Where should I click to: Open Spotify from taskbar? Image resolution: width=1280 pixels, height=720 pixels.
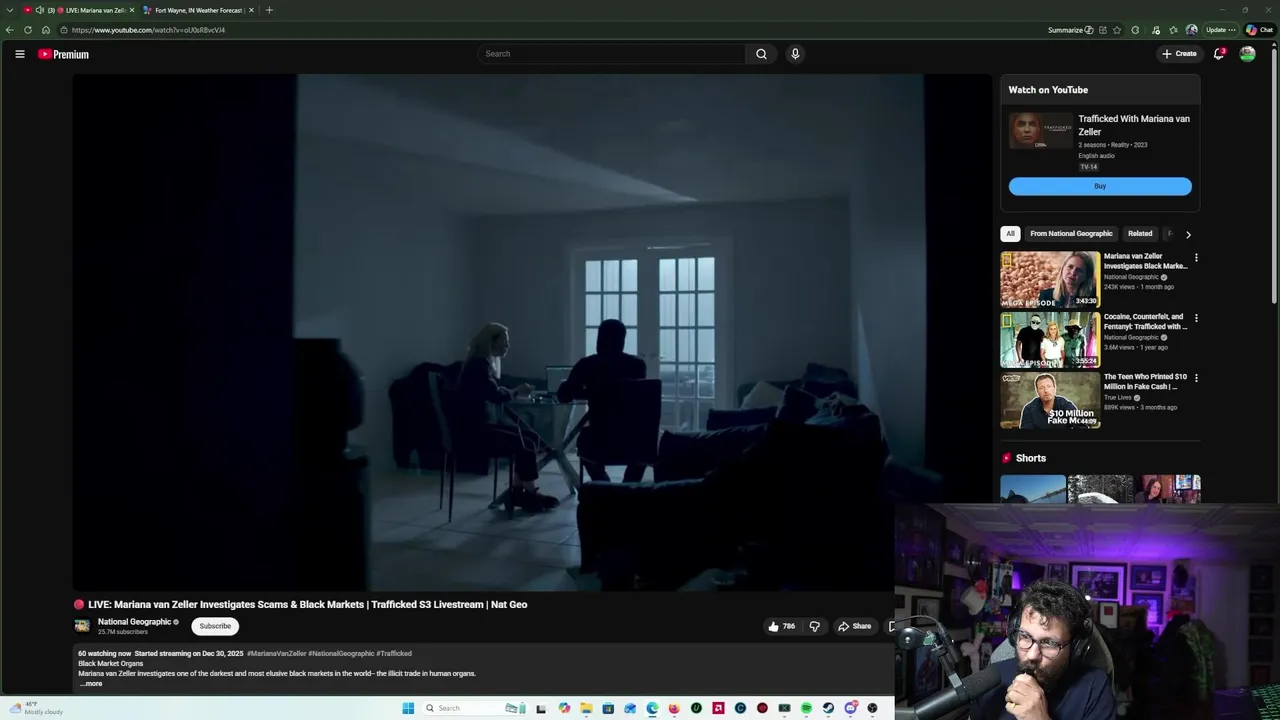click(806, 708)
